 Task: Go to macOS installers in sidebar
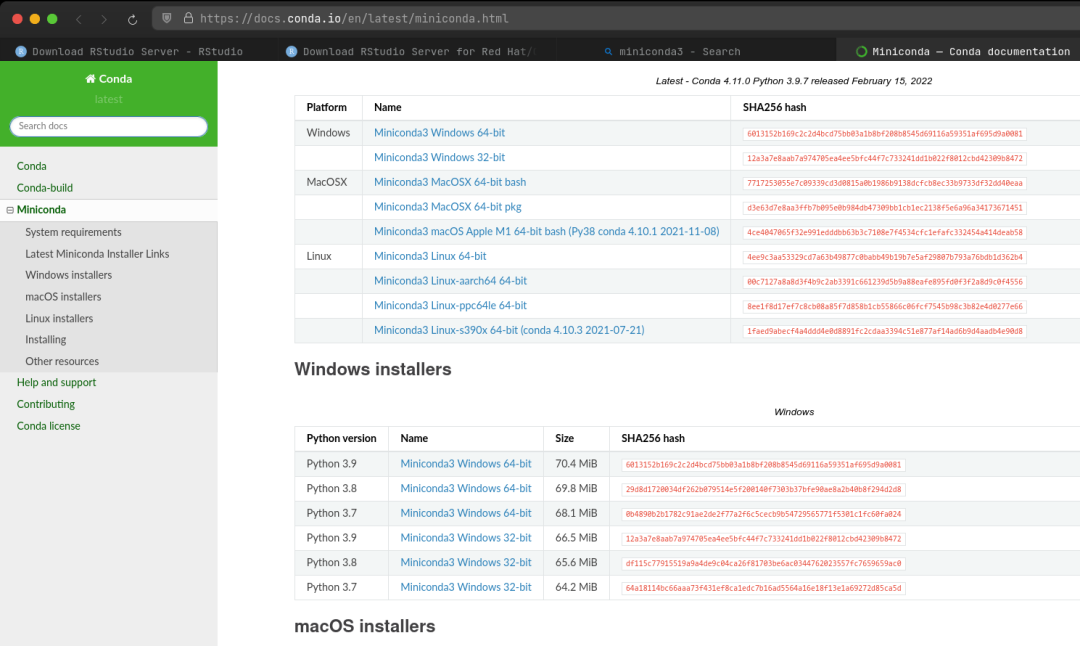(63, 297)
